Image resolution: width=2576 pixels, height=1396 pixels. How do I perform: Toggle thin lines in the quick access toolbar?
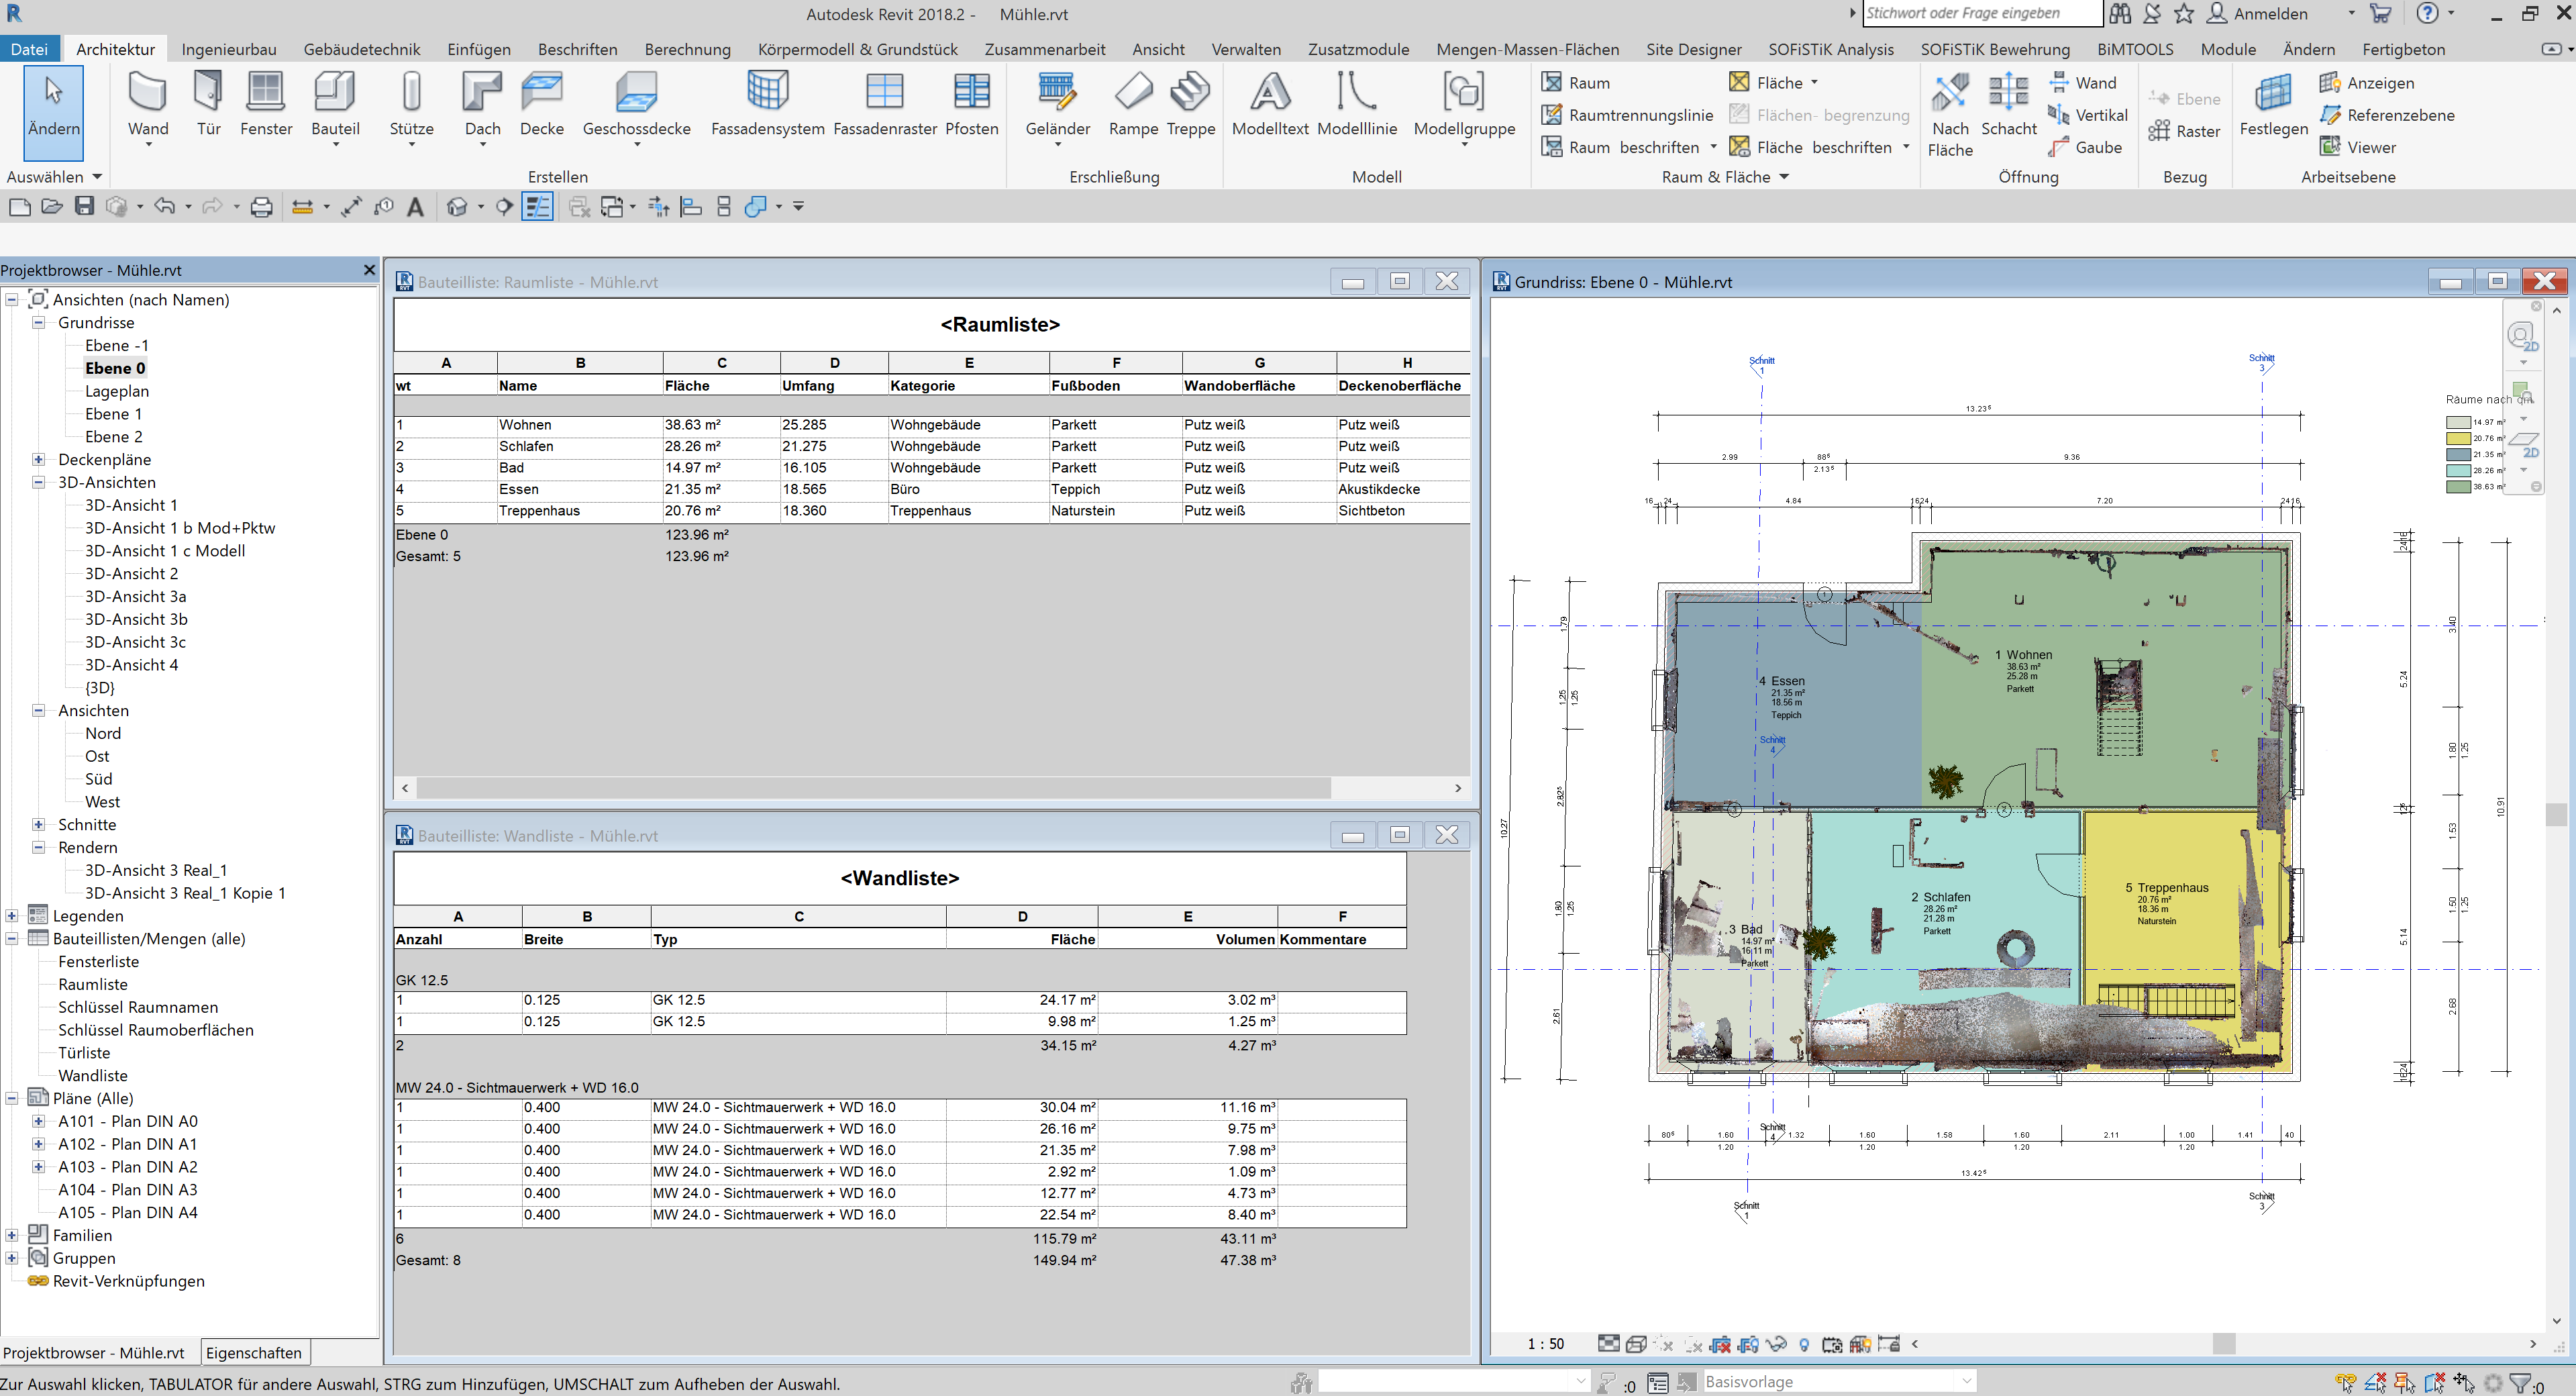click(x=539, y=206)
